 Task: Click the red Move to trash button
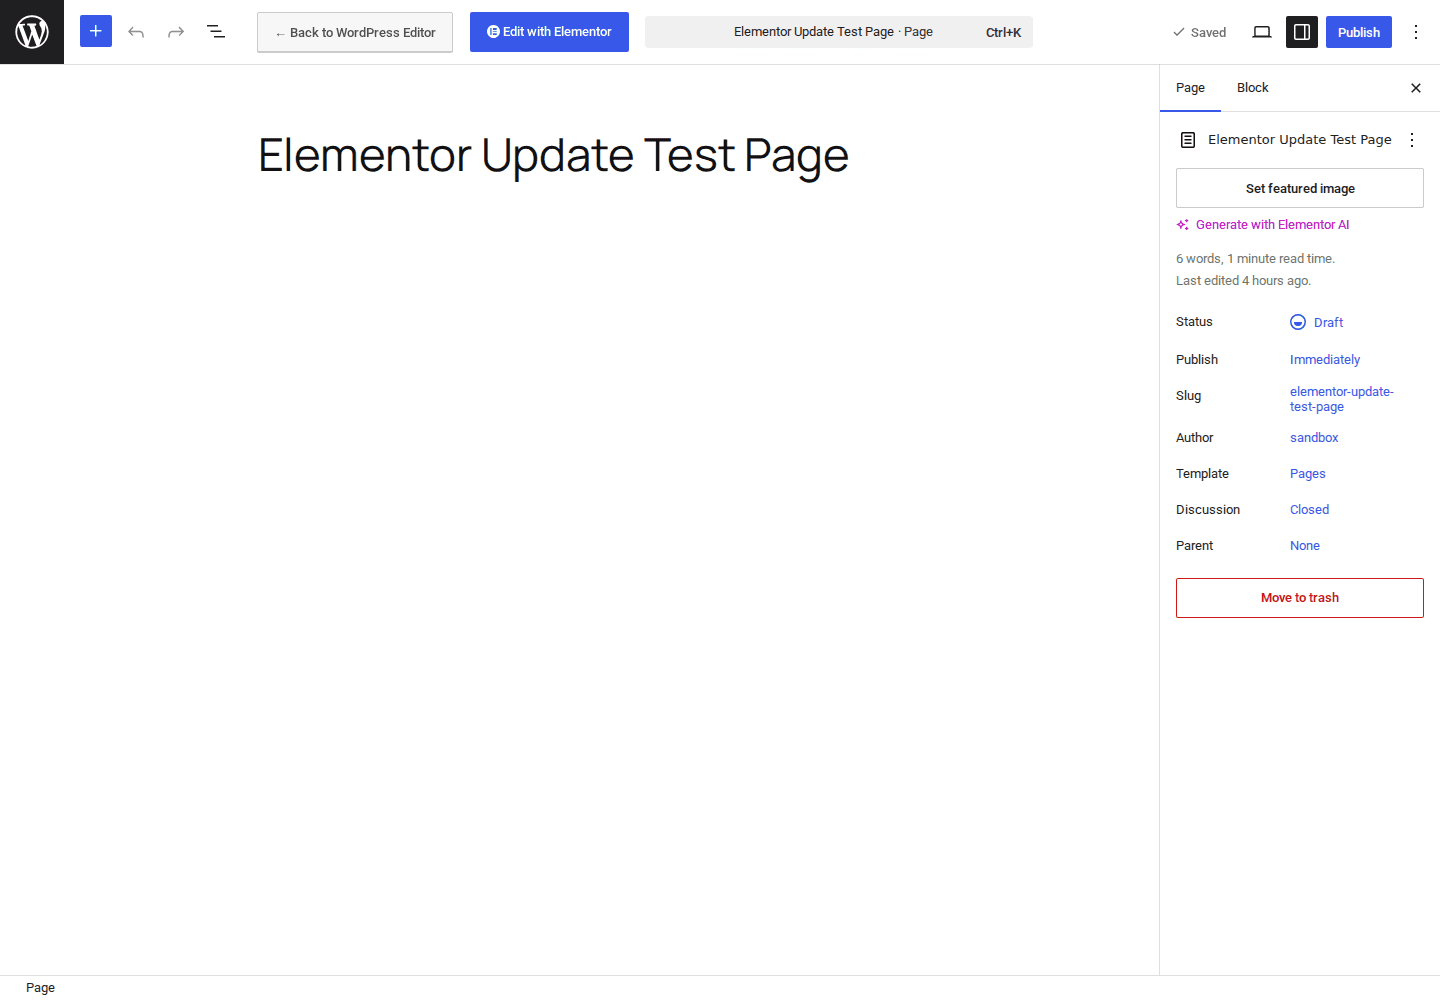[1300, 598]
